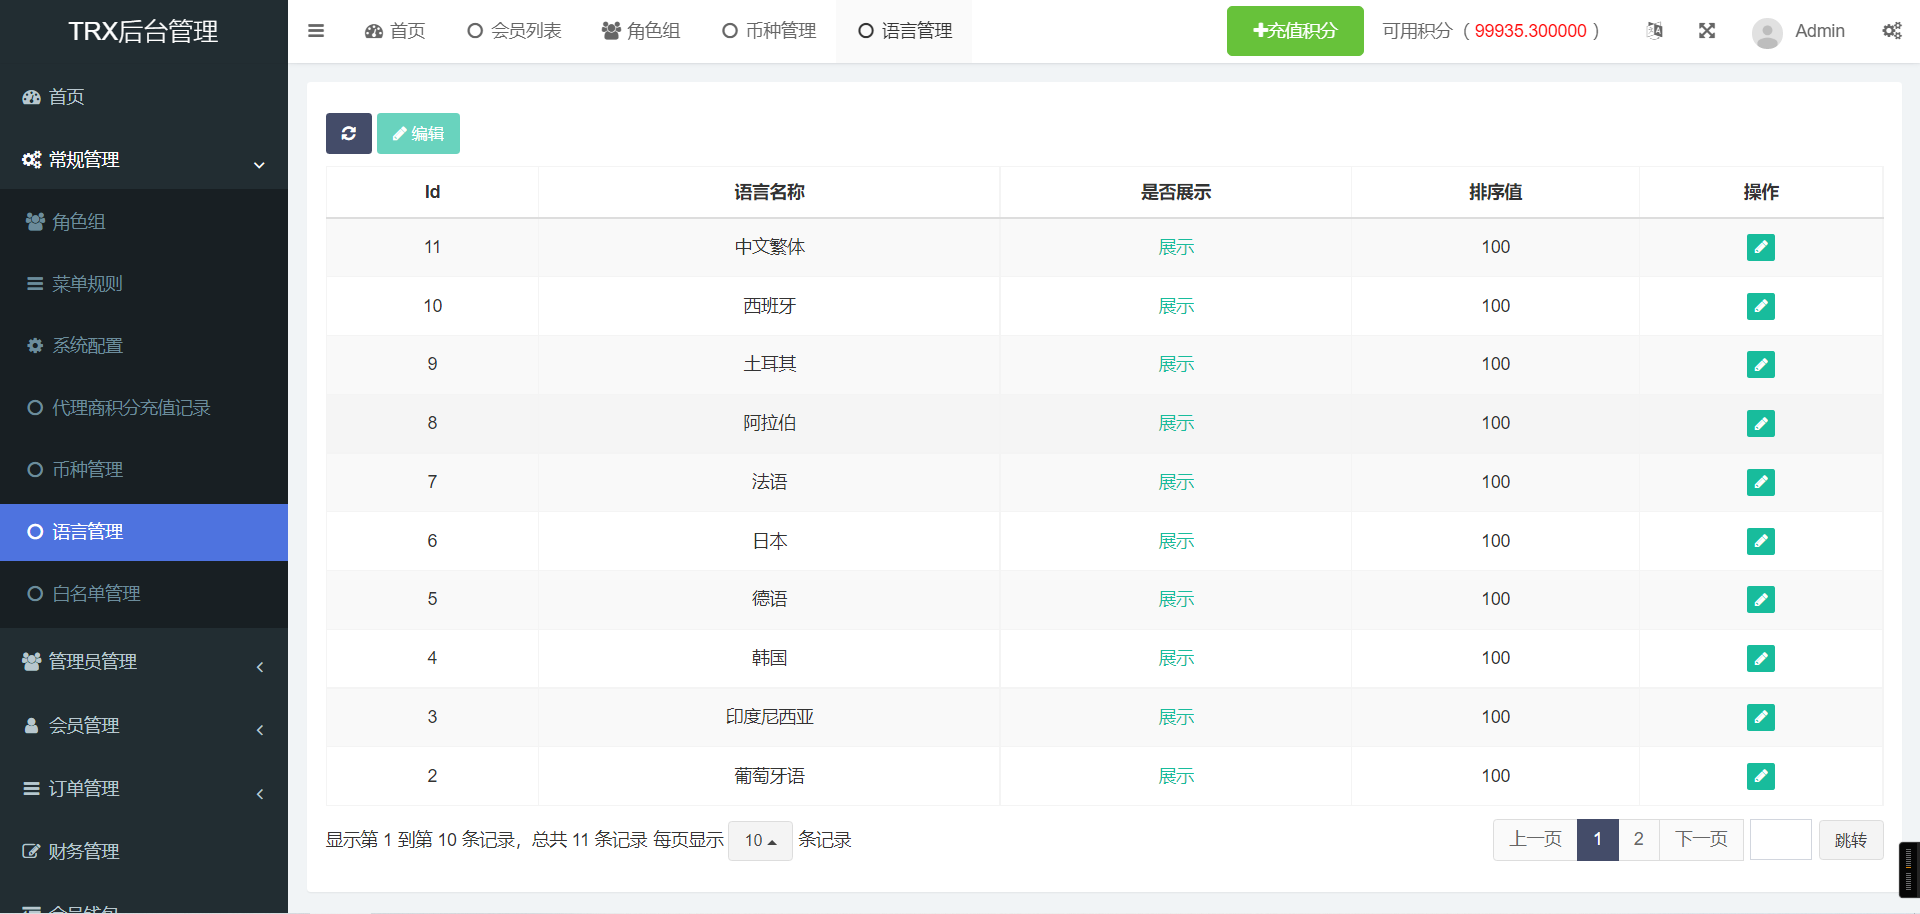The width and height of the screenshot is (1920, 914).
Task: Open 白名单管理 in the sidebar
Action: 96,594
